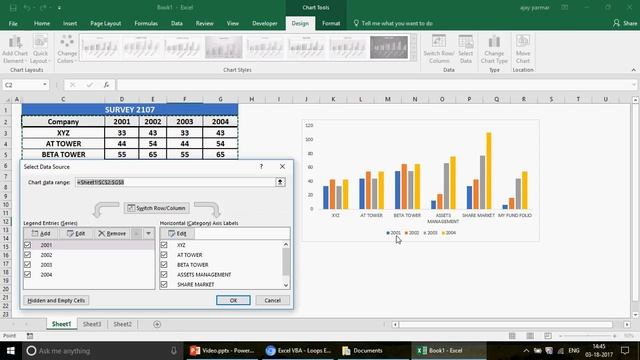Click Hidden and Empty Cells button

(56, 300)
